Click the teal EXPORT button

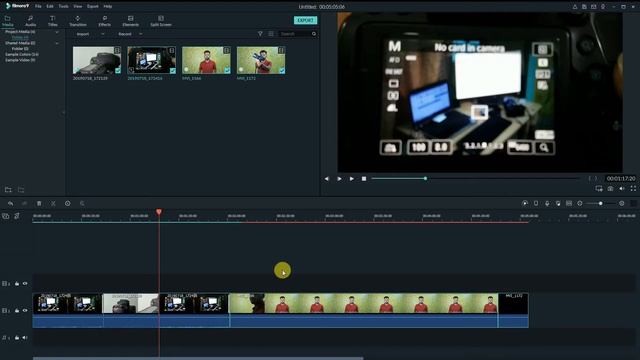tap(305, 20)
